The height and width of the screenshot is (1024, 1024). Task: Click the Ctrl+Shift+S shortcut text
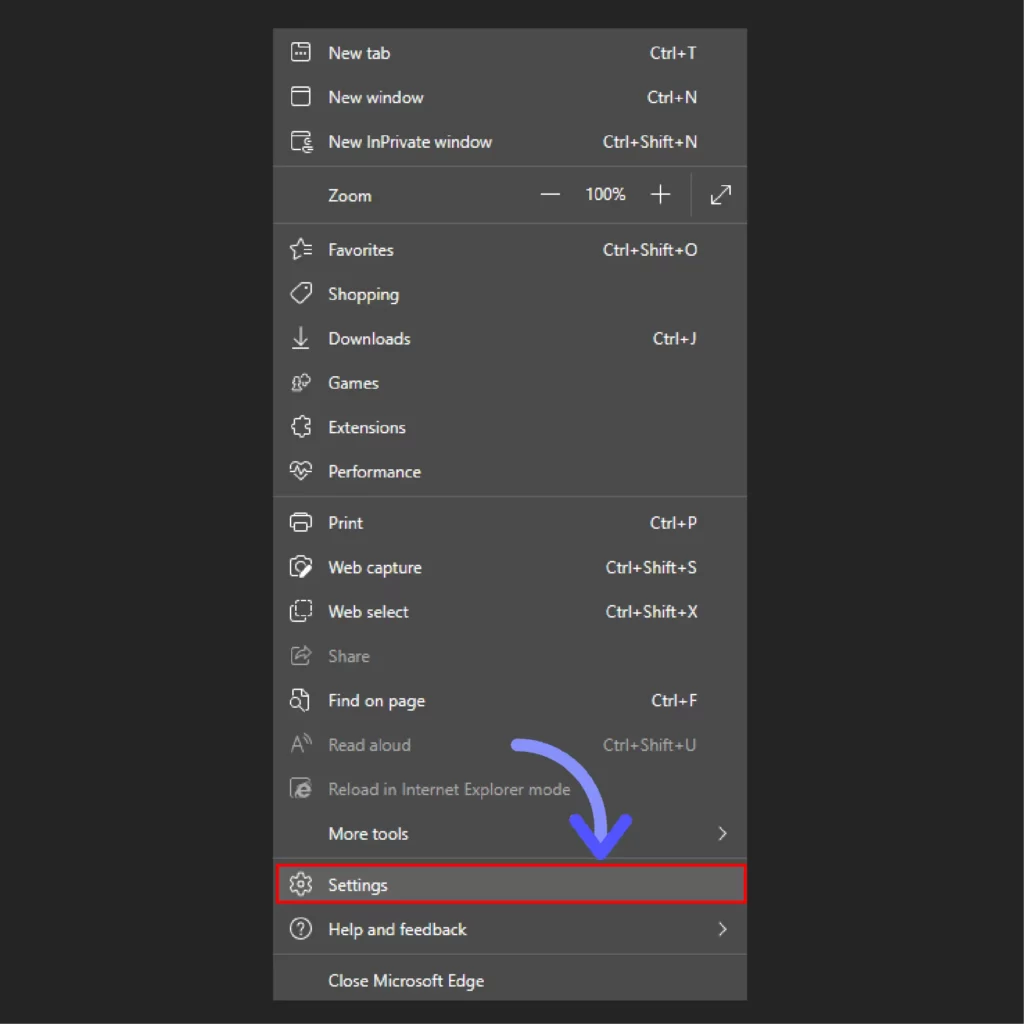tap(650, 568)
